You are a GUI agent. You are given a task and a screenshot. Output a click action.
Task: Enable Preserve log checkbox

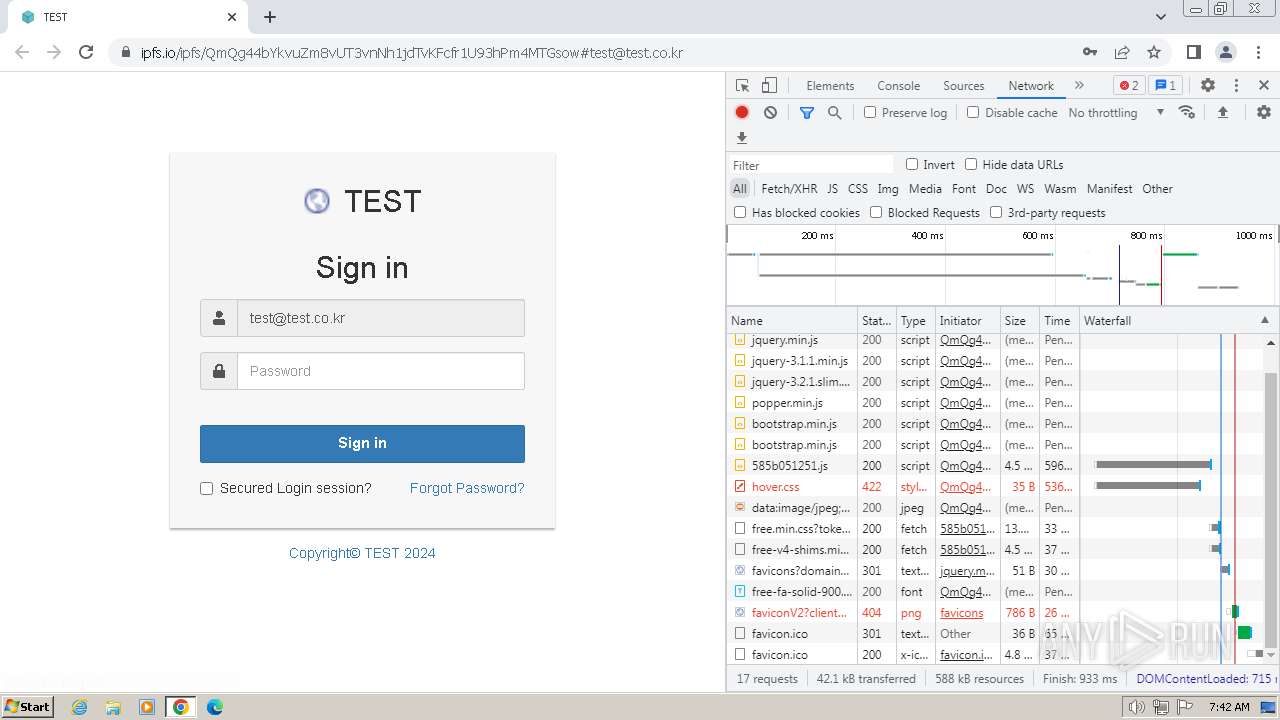tap(870, 112)
